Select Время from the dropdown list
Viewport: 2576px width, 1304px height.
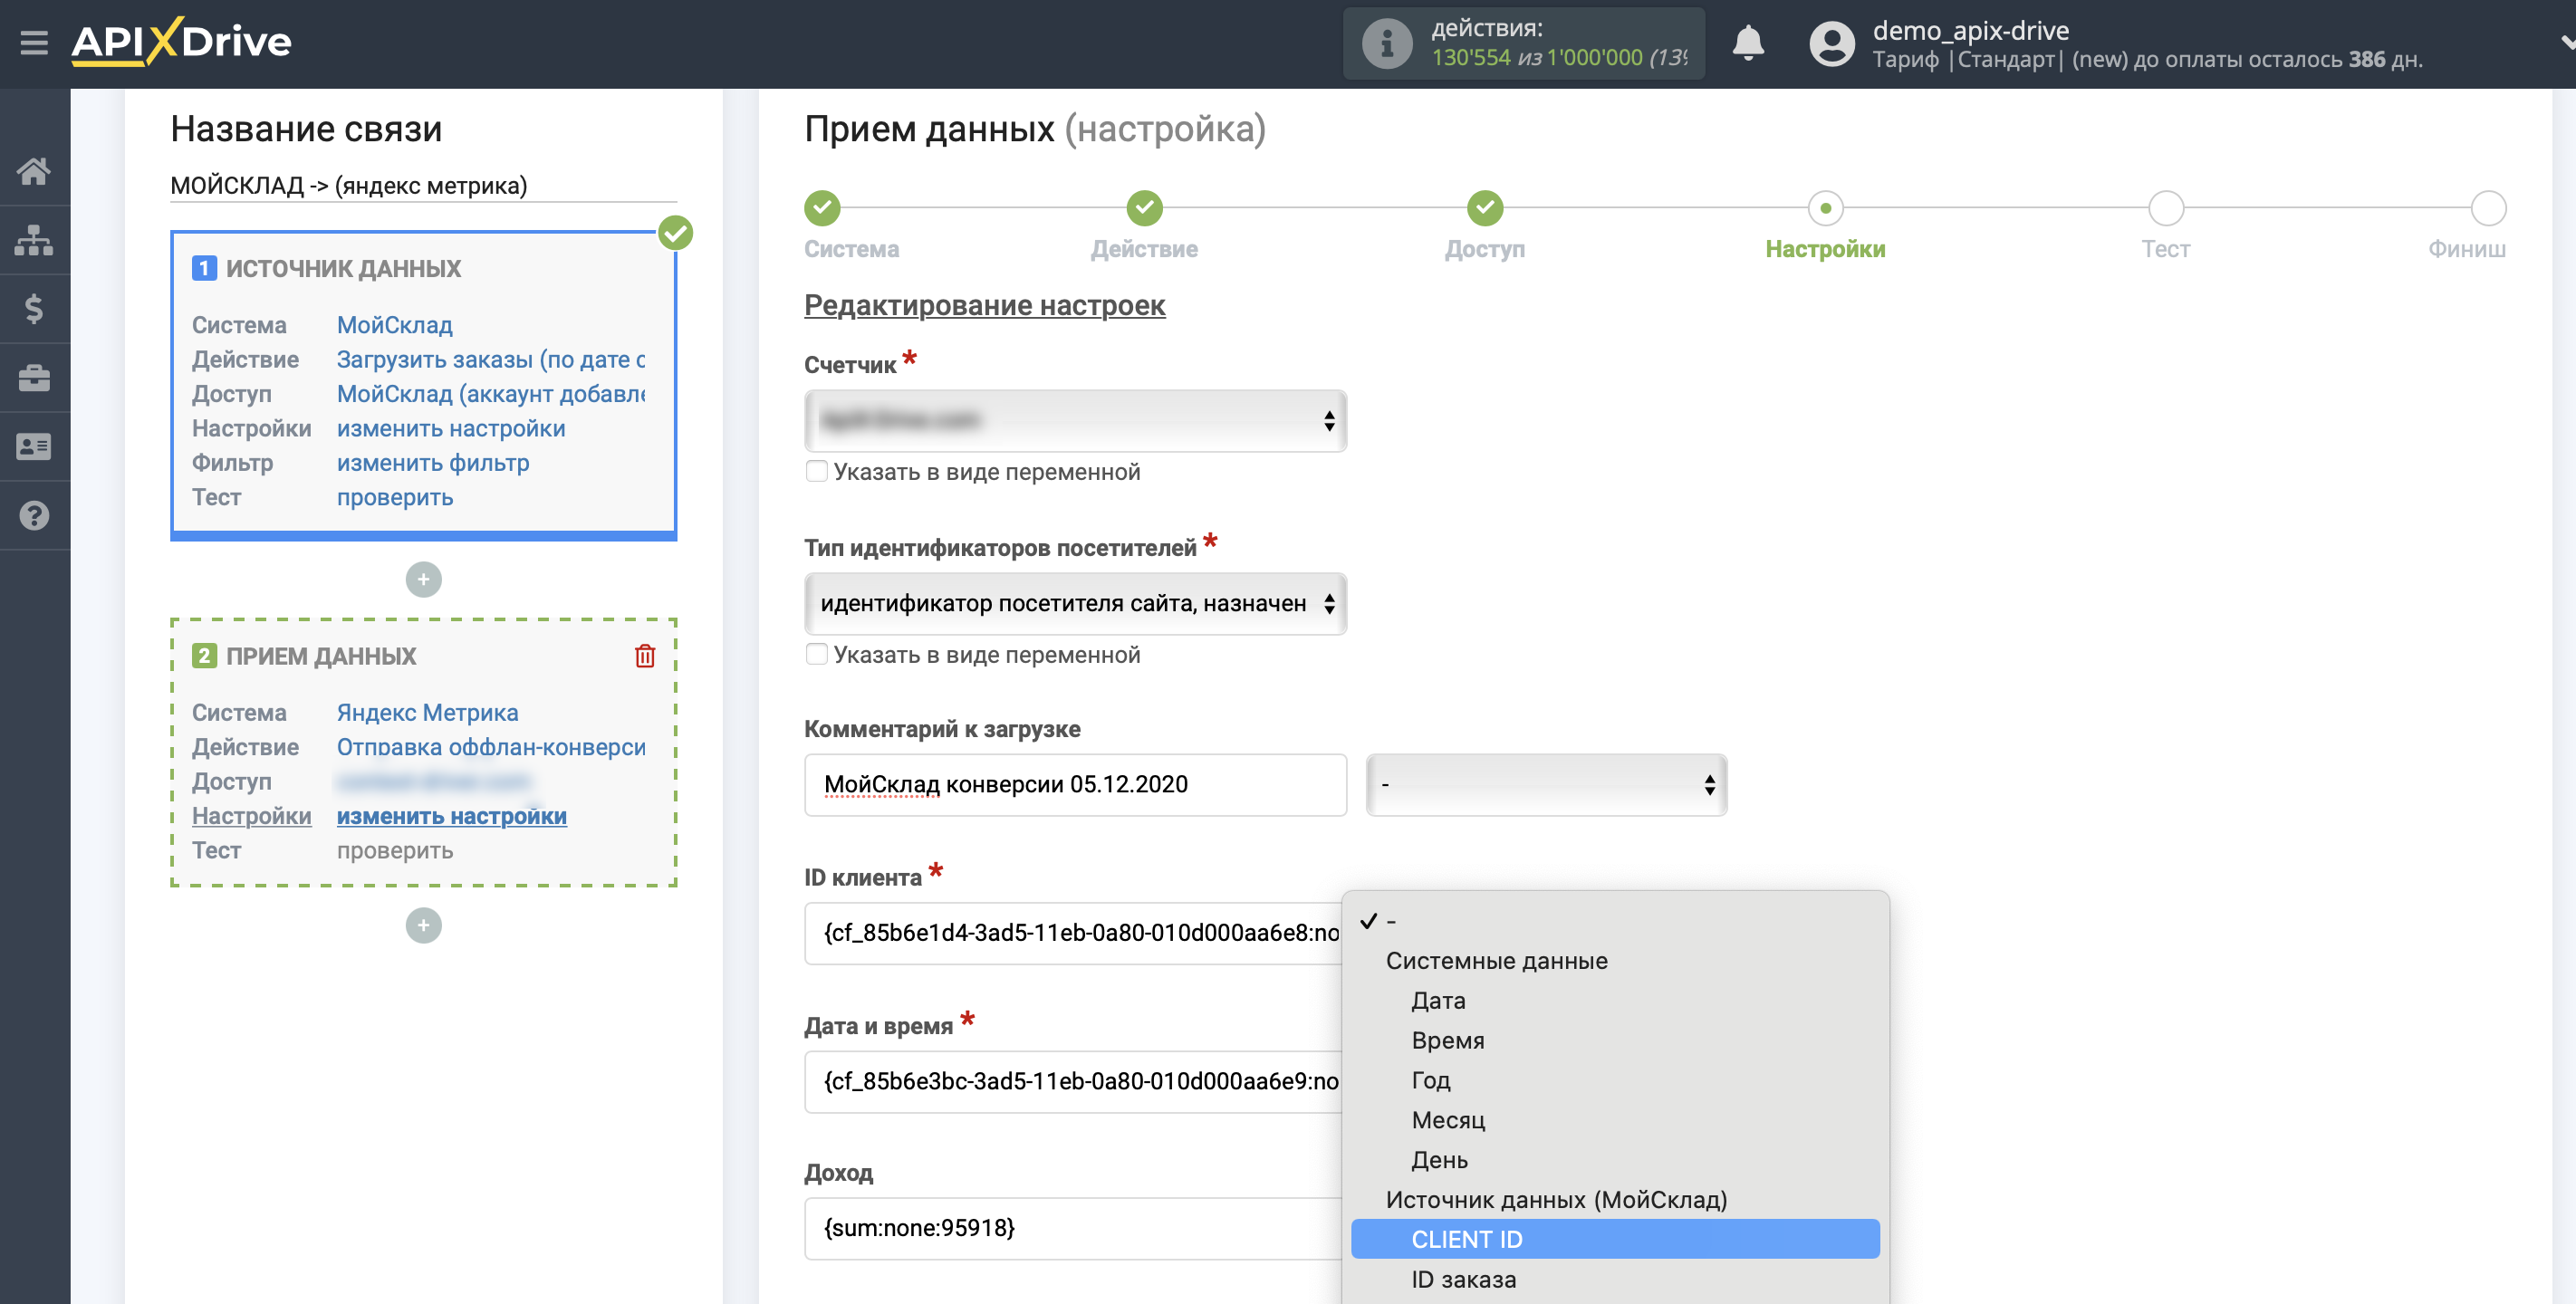[x=1615, y=1040]
